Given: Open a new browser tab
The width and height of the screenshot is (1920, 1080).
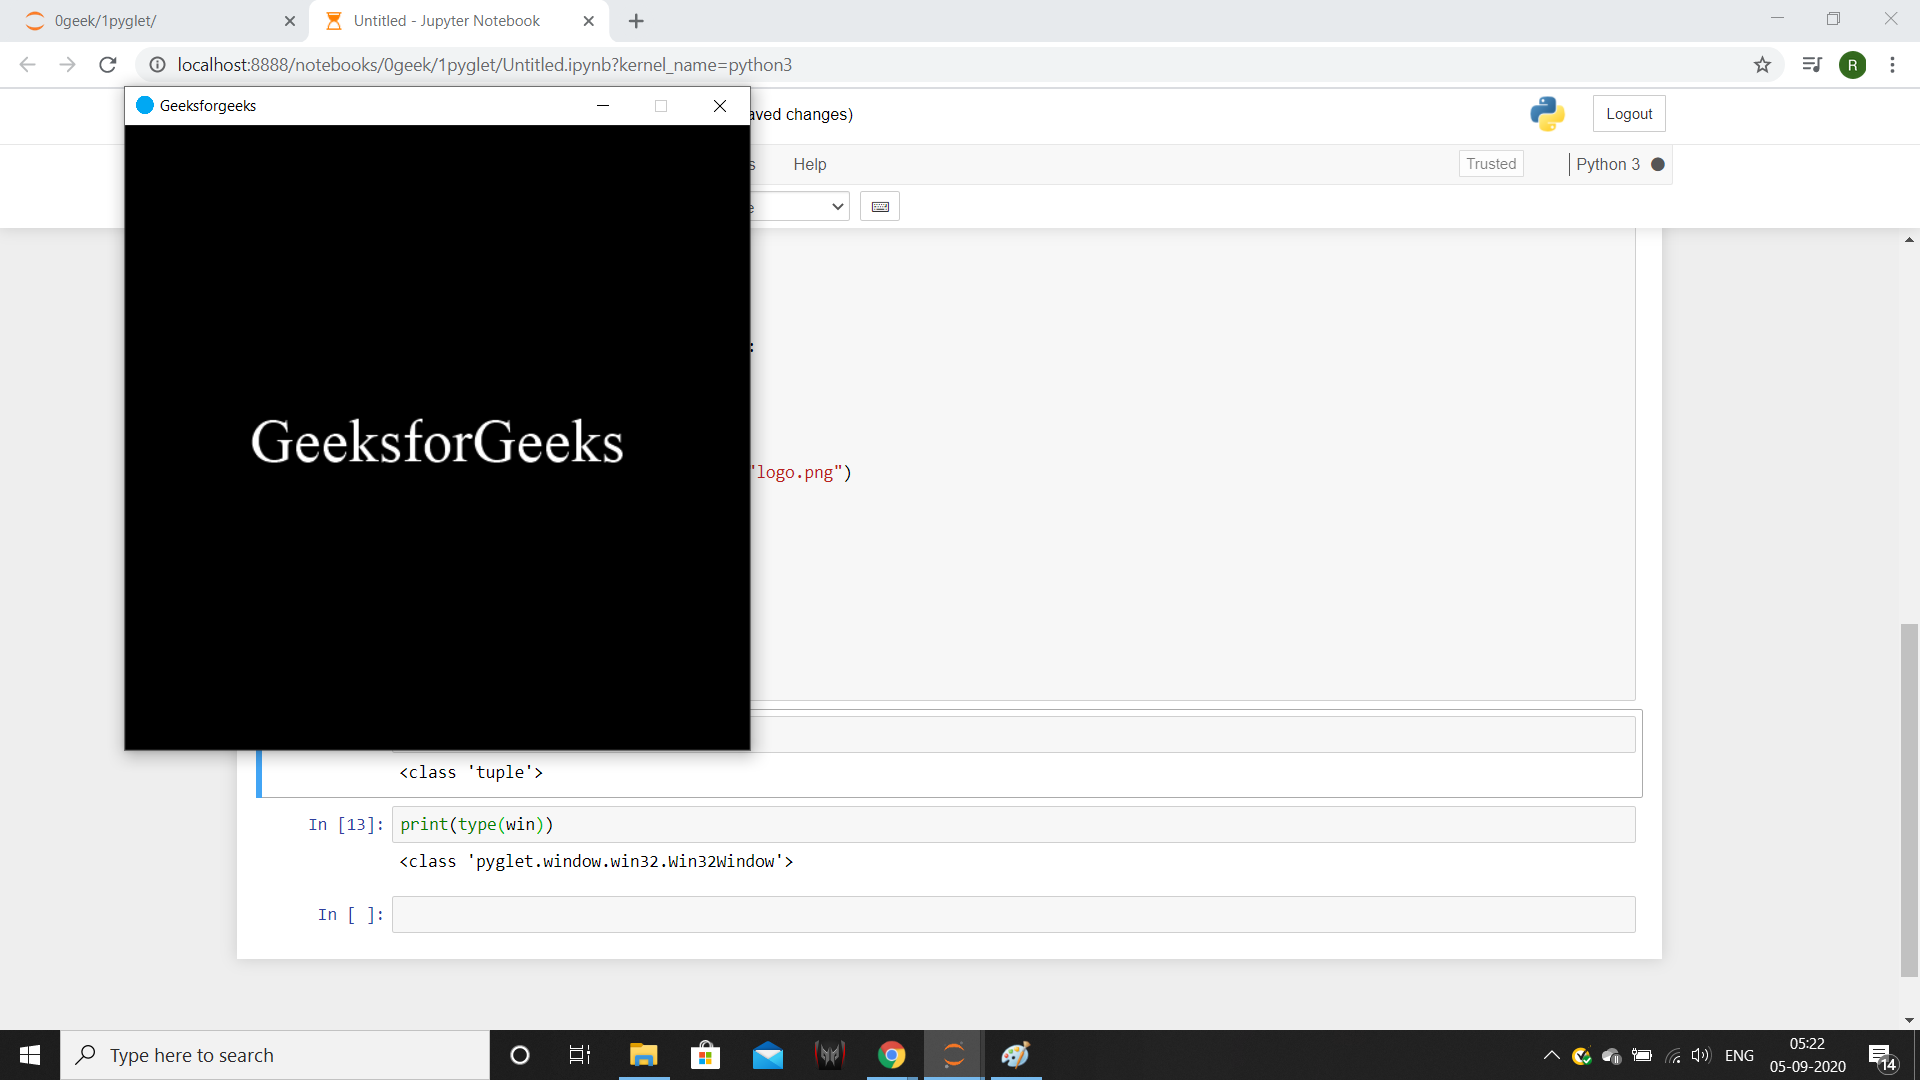Looking at the screenshot, I should (x=636, y=21).
